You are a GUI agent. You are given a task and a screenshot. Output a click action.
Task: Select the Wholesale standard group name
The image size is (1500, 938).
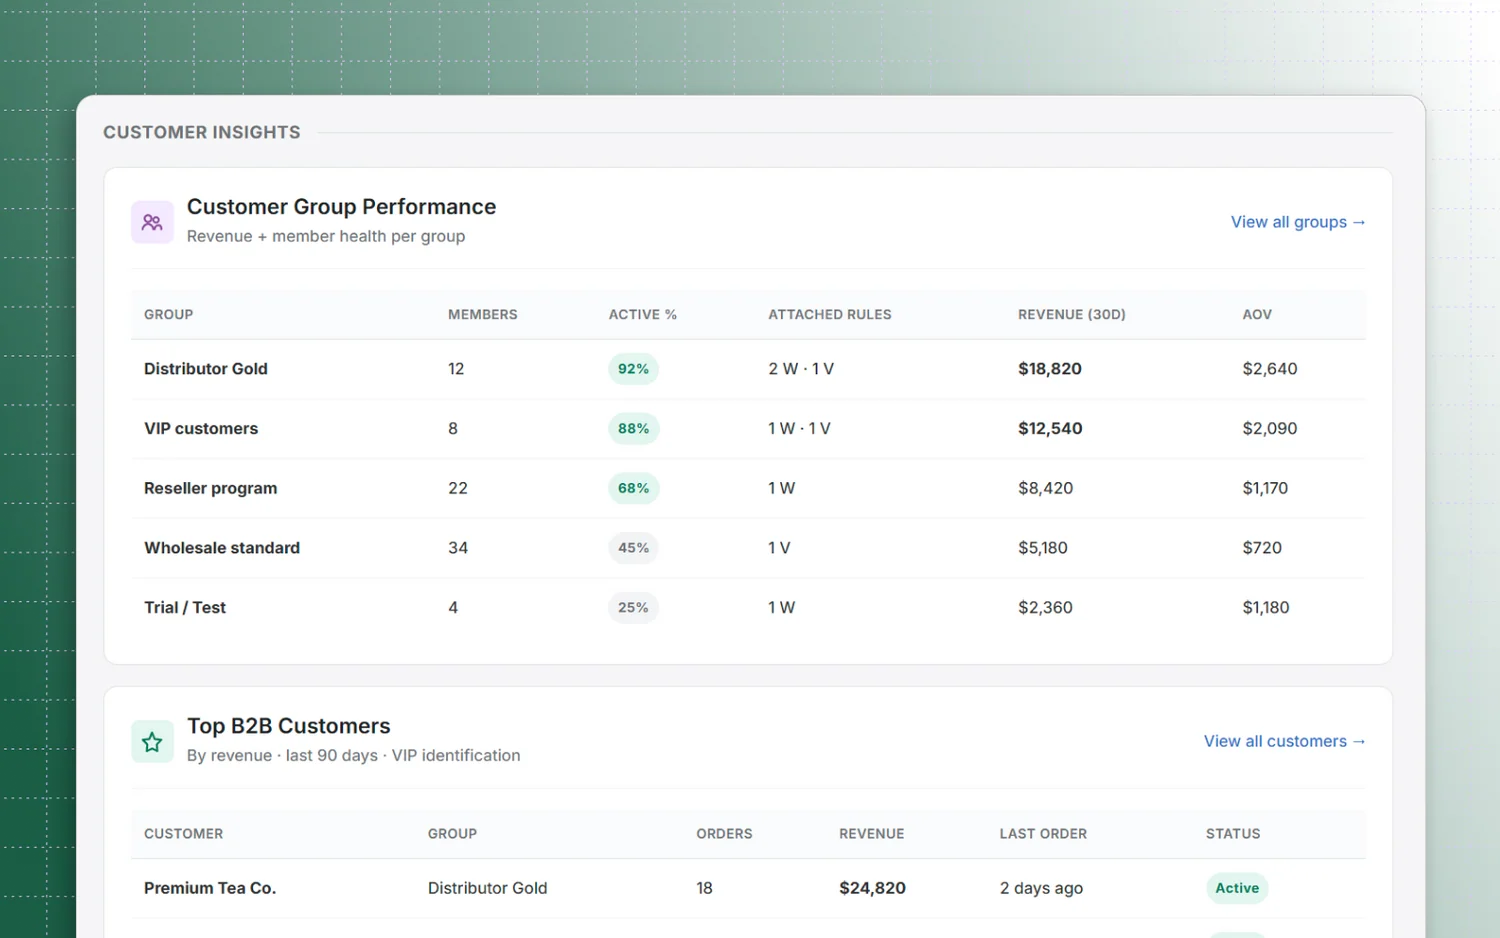point(222,548)
